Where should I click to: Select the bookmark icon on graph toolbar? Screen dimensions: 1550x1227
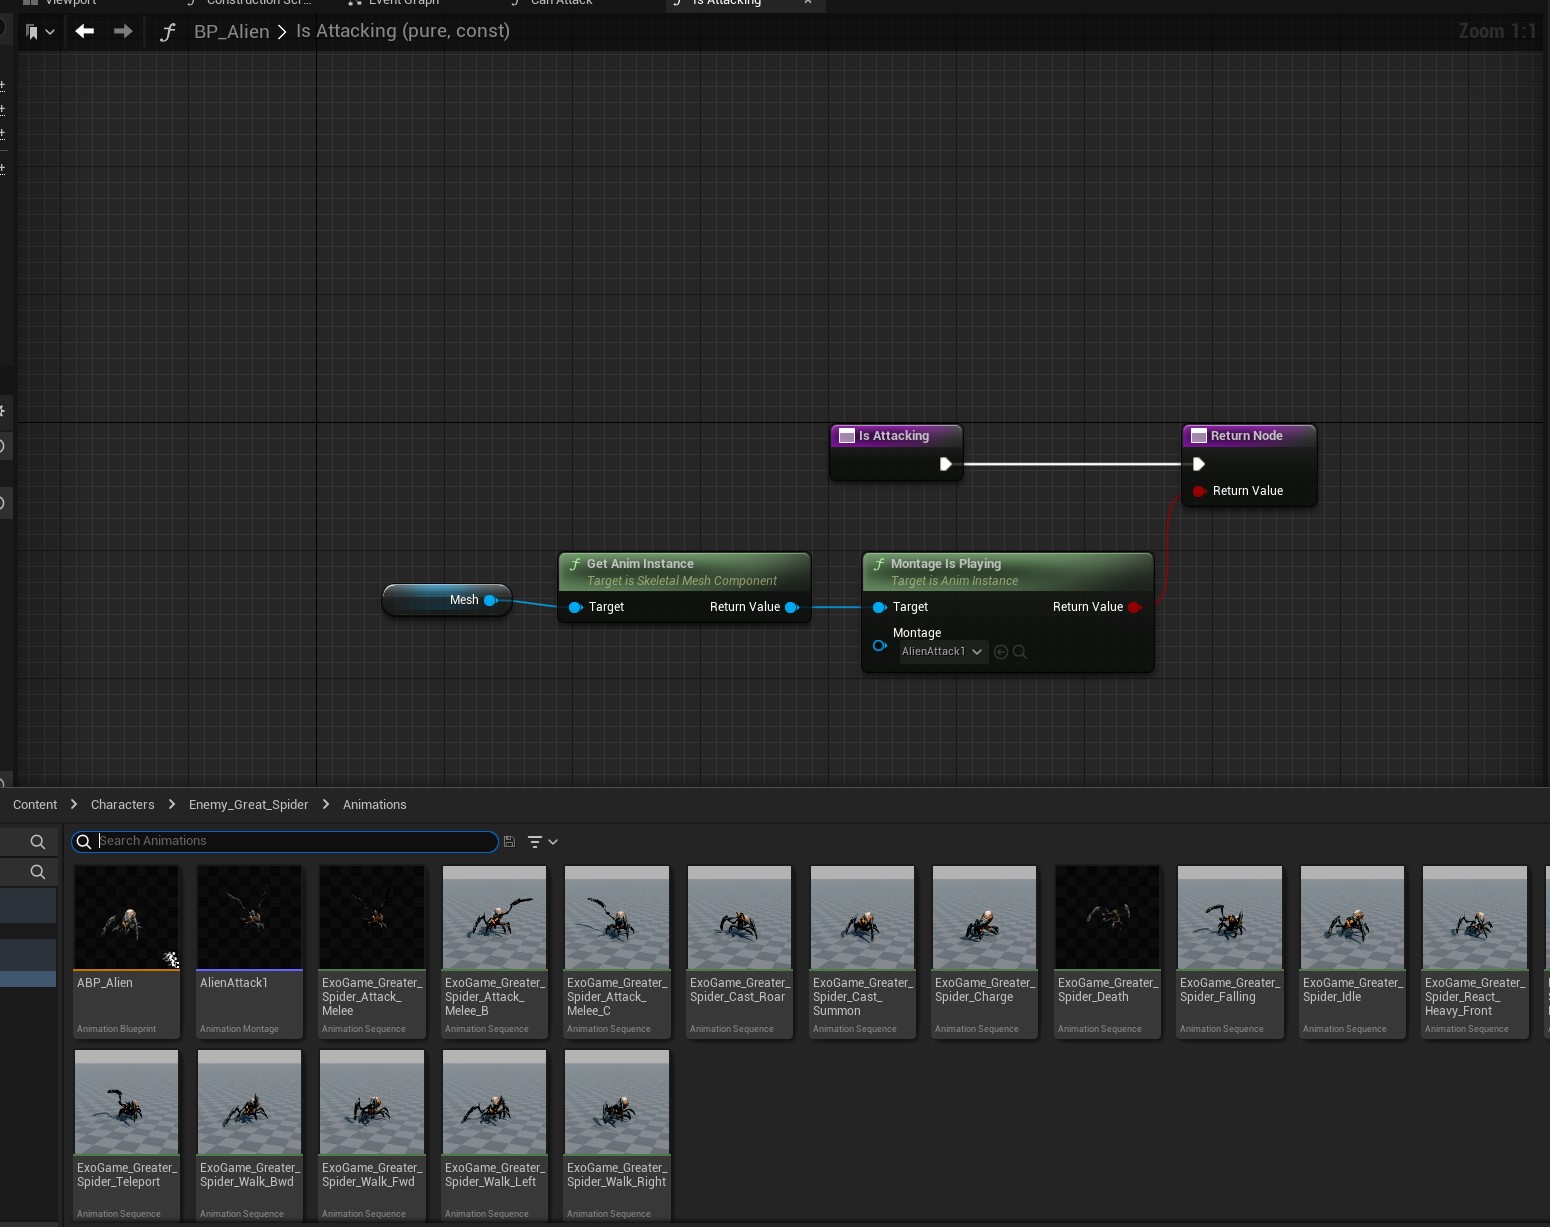[33, 31]
